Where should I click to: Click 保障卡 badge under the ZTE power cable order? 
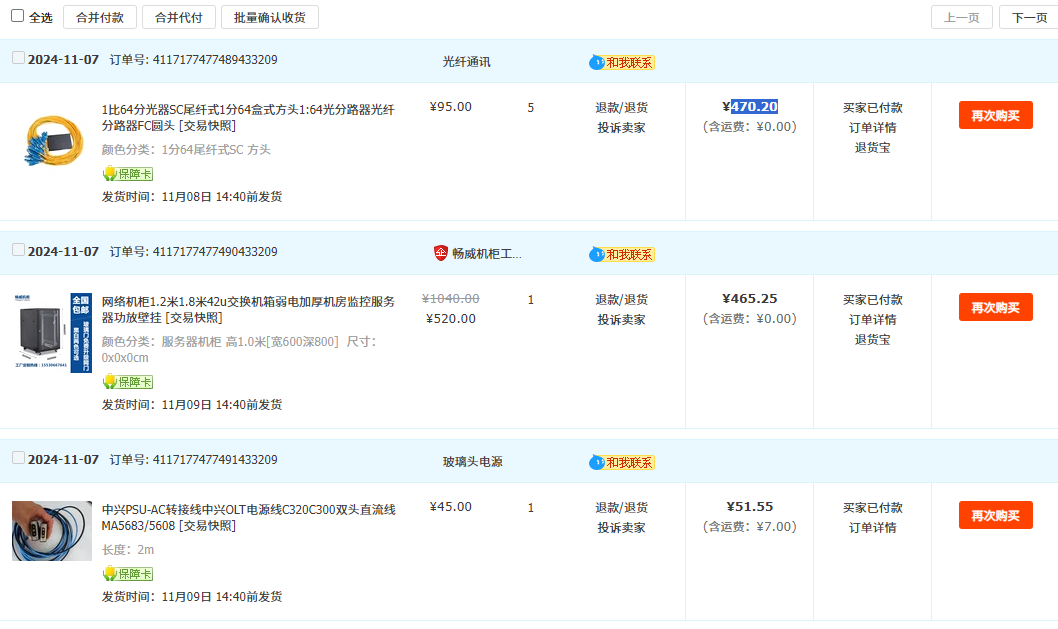(128, 574)
